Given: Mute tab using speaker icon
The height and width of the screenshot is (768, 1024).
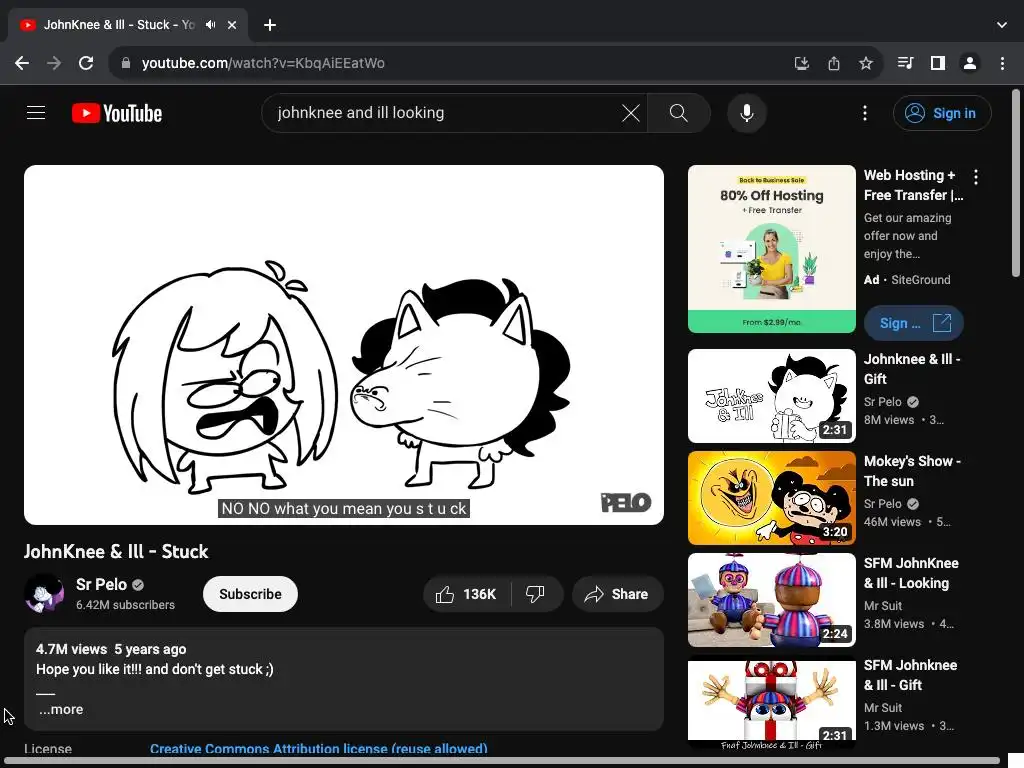Looking at the screenshot, I should click(x=210, y=25).
